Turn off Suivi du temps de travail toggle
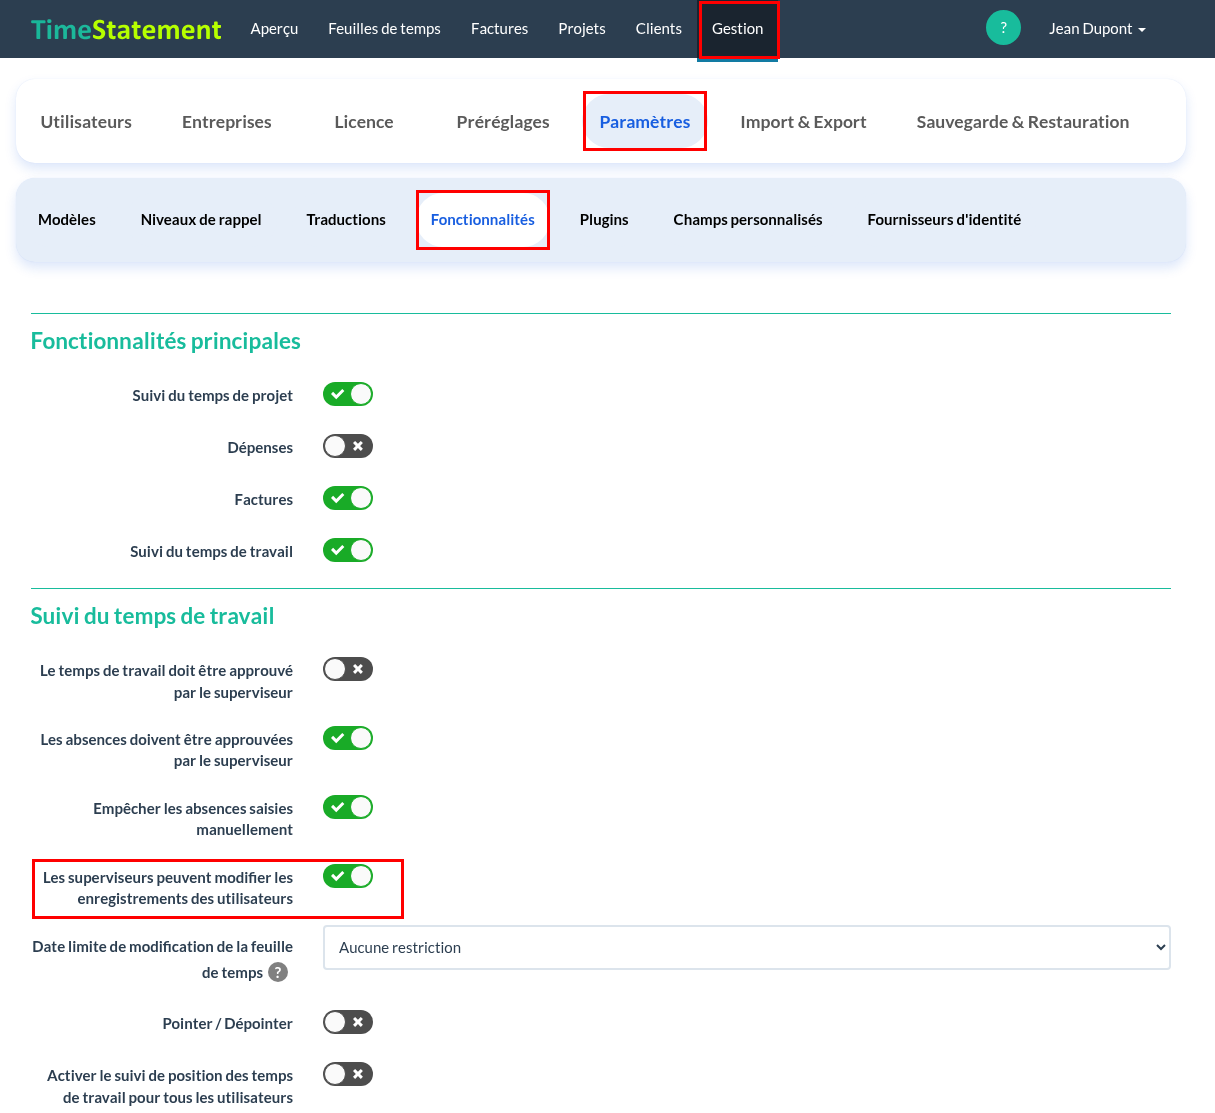The height and width of the screenshot is (1113, 1215). point(348,550)
